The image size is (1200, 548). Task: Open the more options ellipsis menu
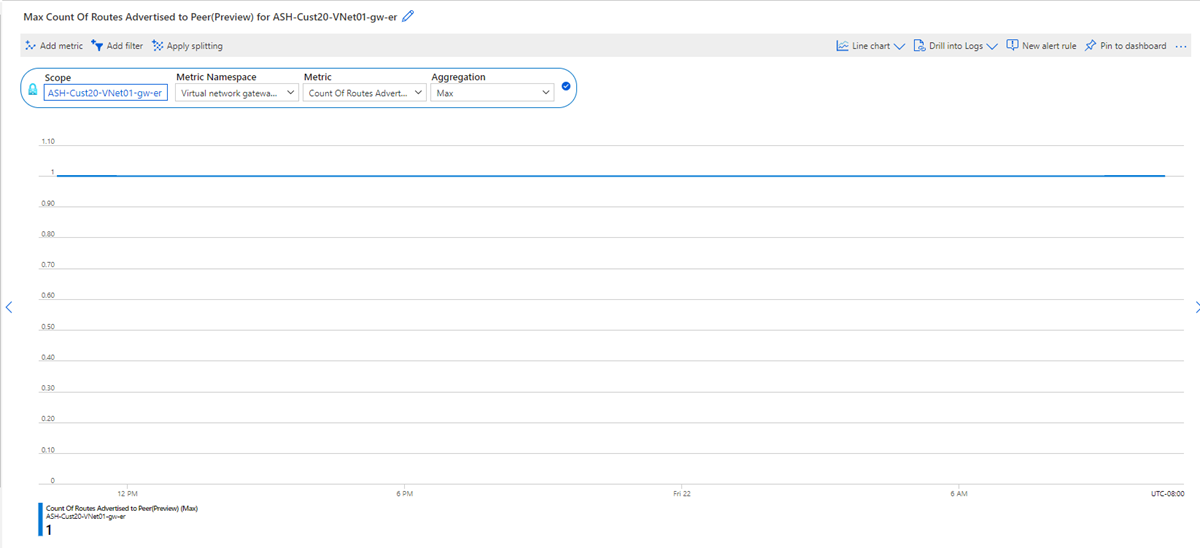click(x=1181, y=46)
